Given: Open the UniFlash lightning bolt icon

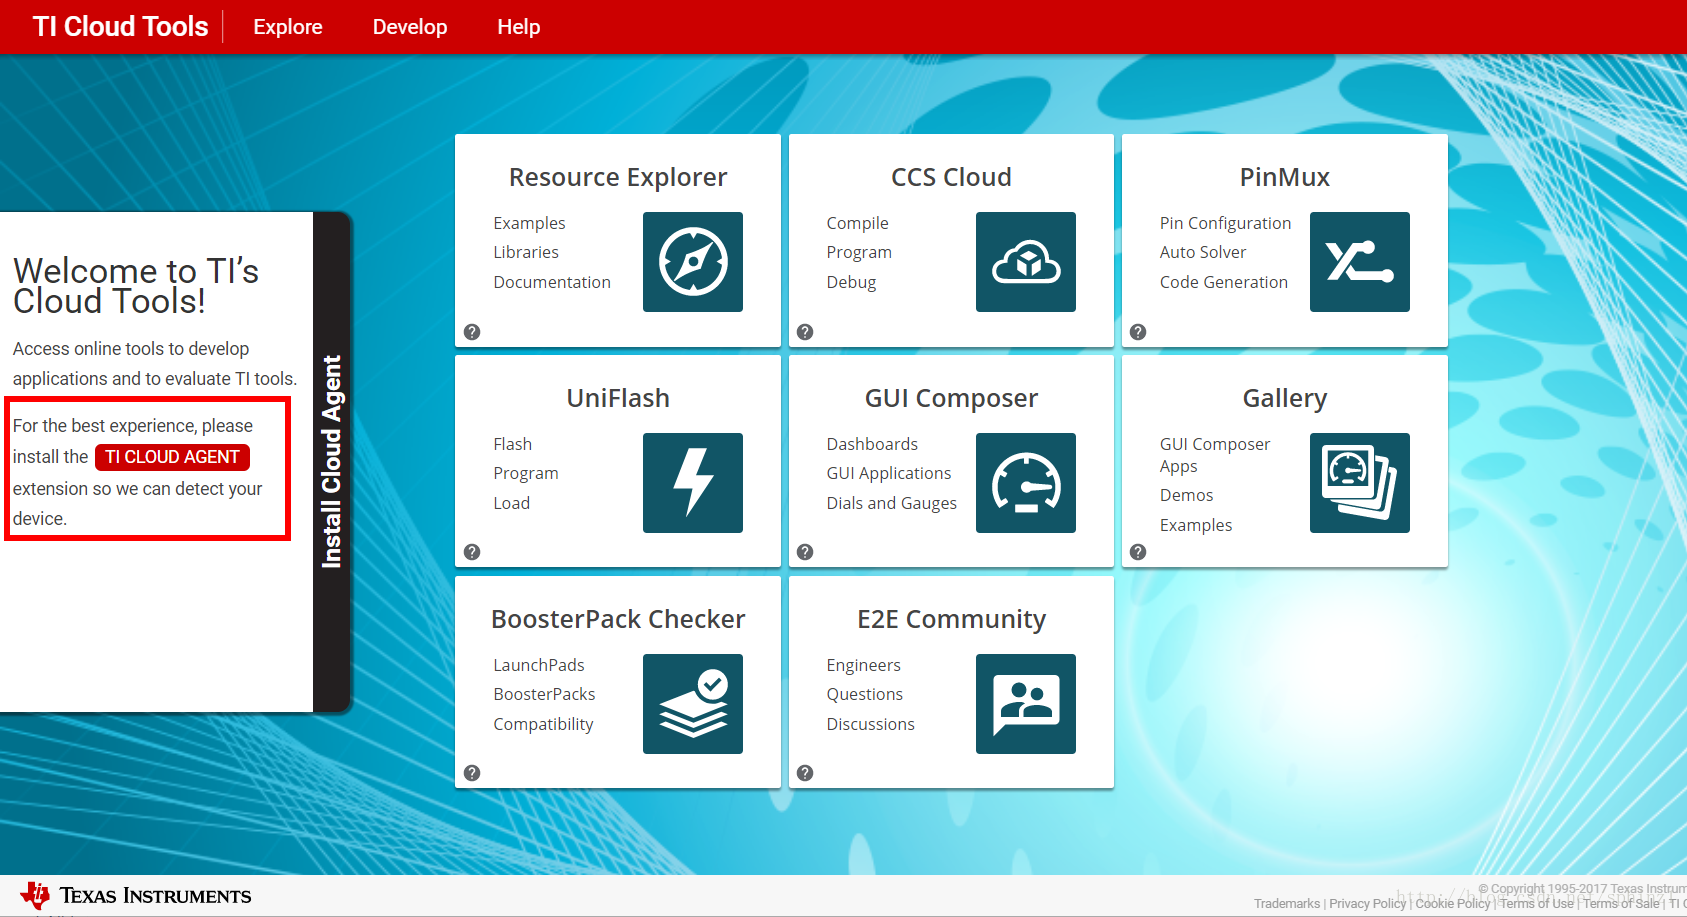Looking at the screenshot, I should [693, 483].
